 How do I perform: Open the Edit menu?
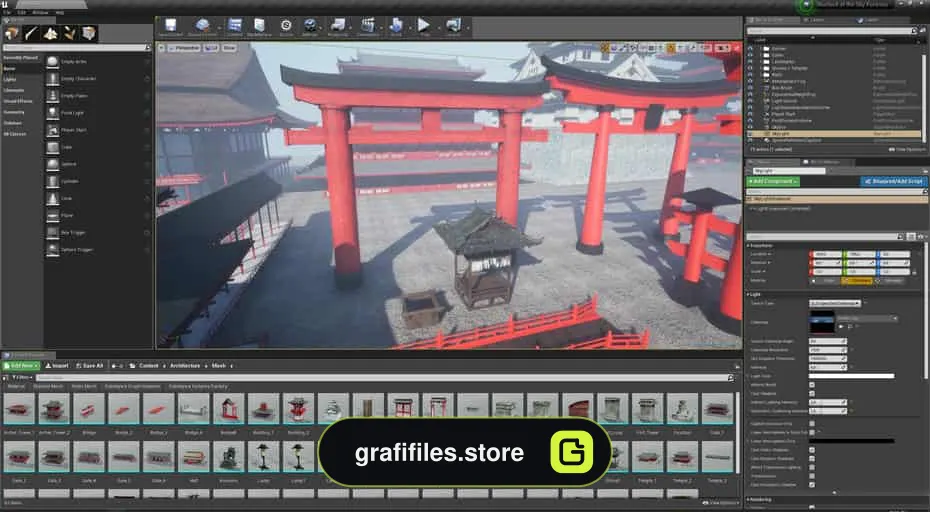click(x=22, y=12)
